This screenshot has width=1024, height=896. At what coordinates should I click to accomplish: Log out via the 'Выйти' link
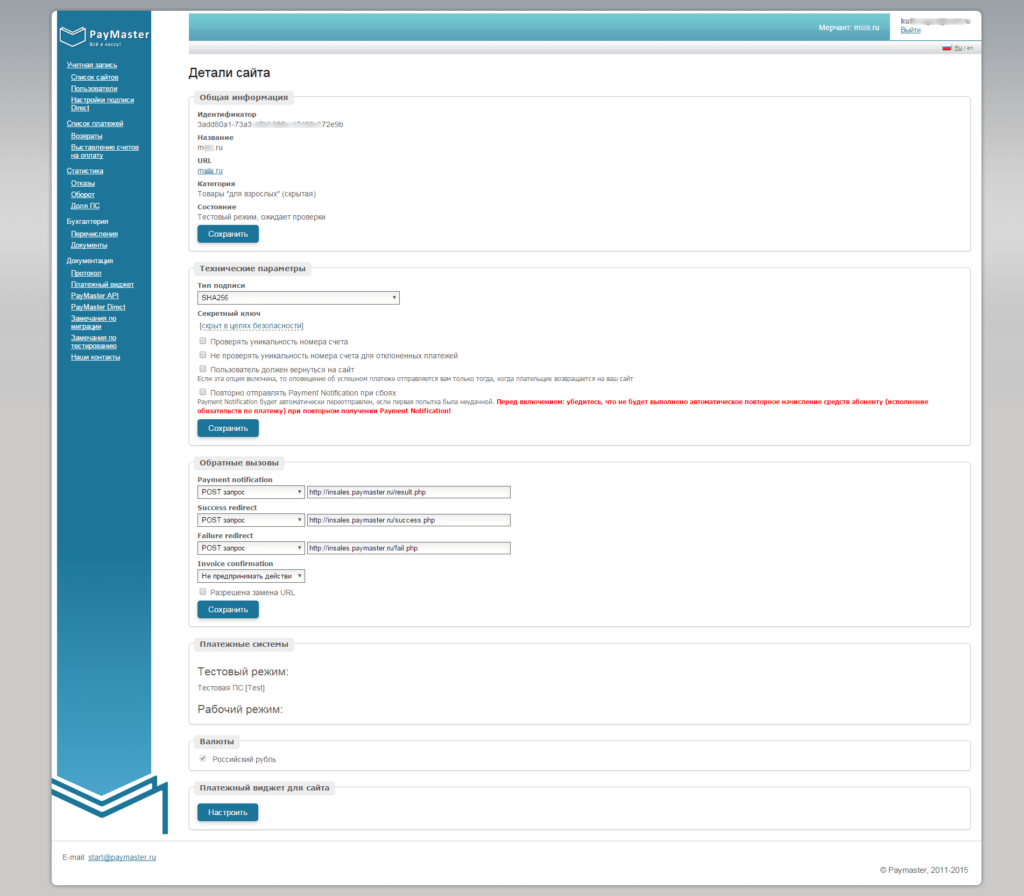910,30
